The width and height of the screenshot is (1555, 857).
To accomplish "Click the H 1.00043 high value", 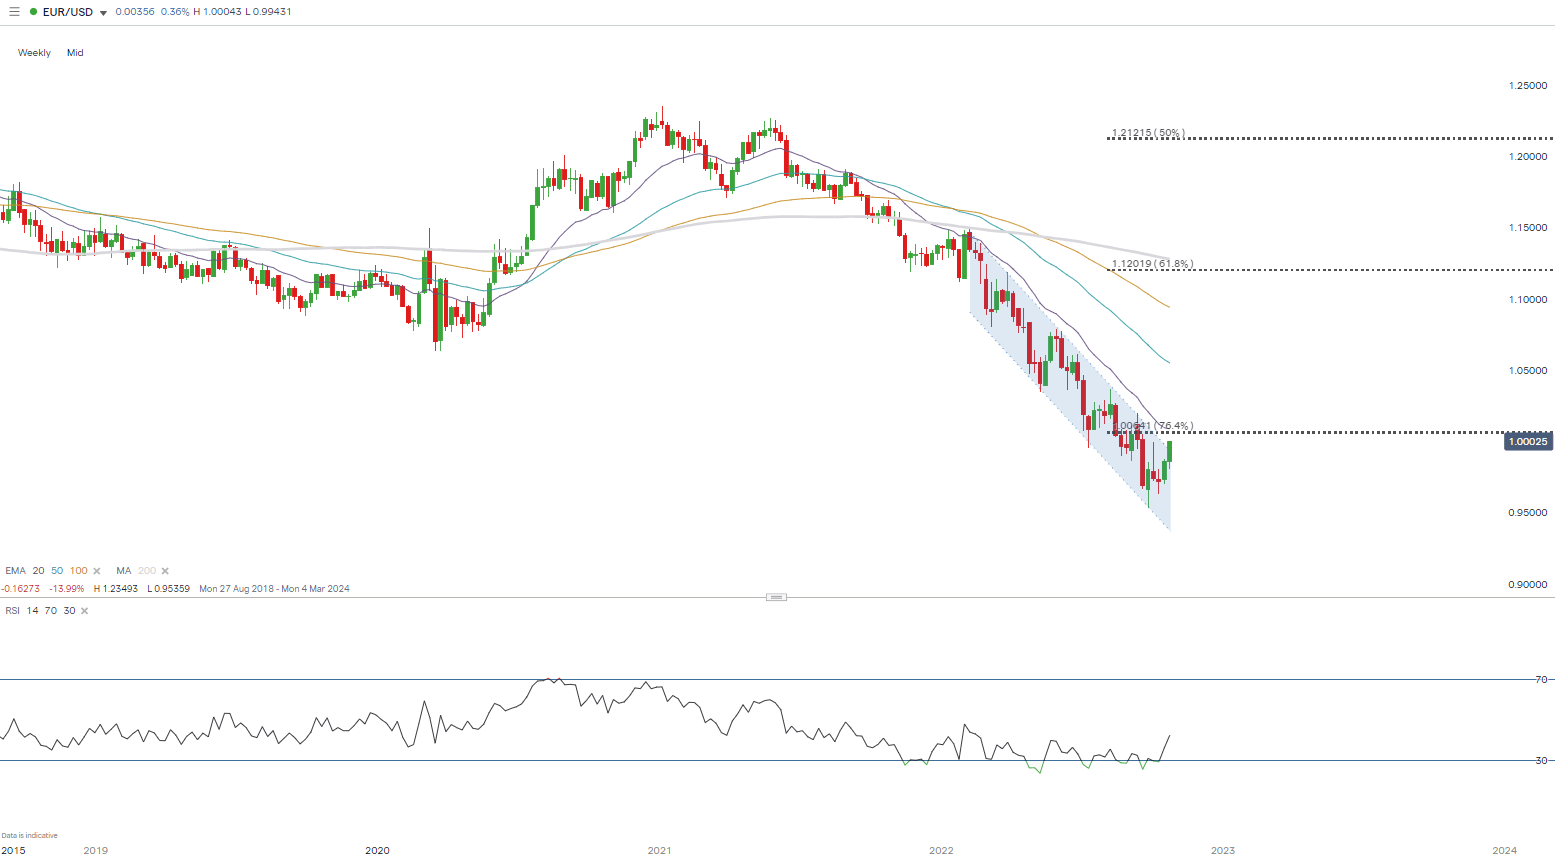I will coord(217,12).
